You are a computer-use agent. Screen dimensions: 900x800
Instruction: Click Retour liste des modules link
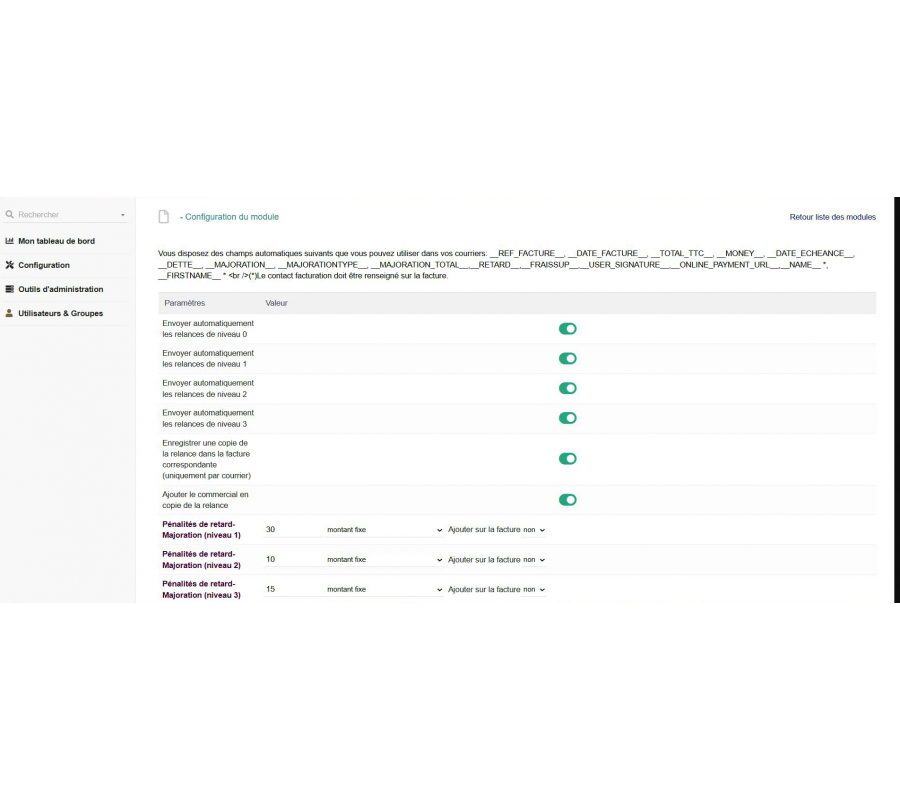tap(832, 217)
